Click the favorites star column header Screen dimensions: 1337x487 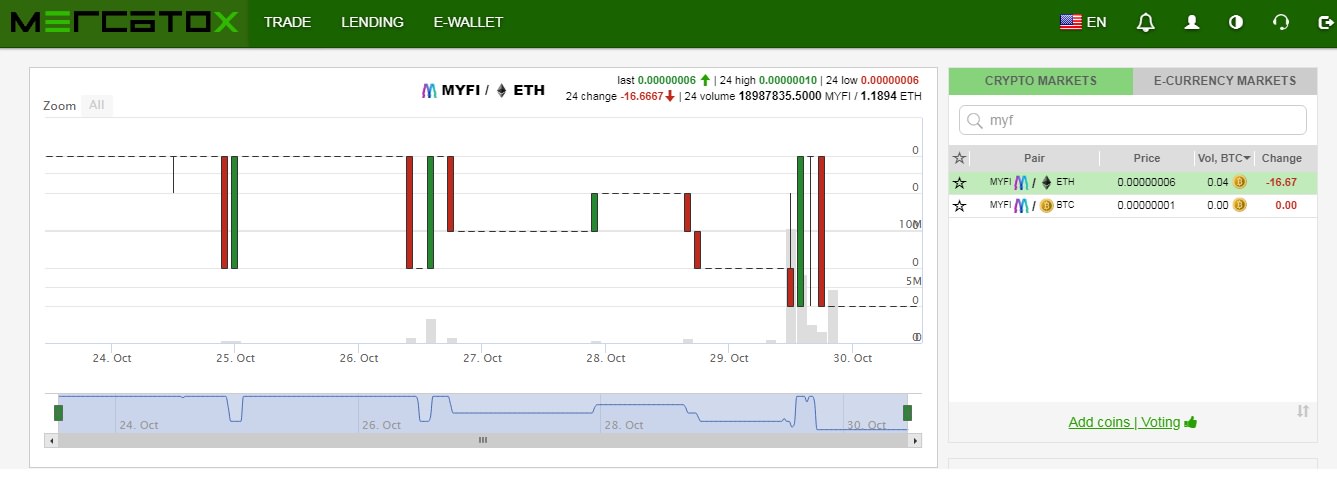click(x=959, y=158)
